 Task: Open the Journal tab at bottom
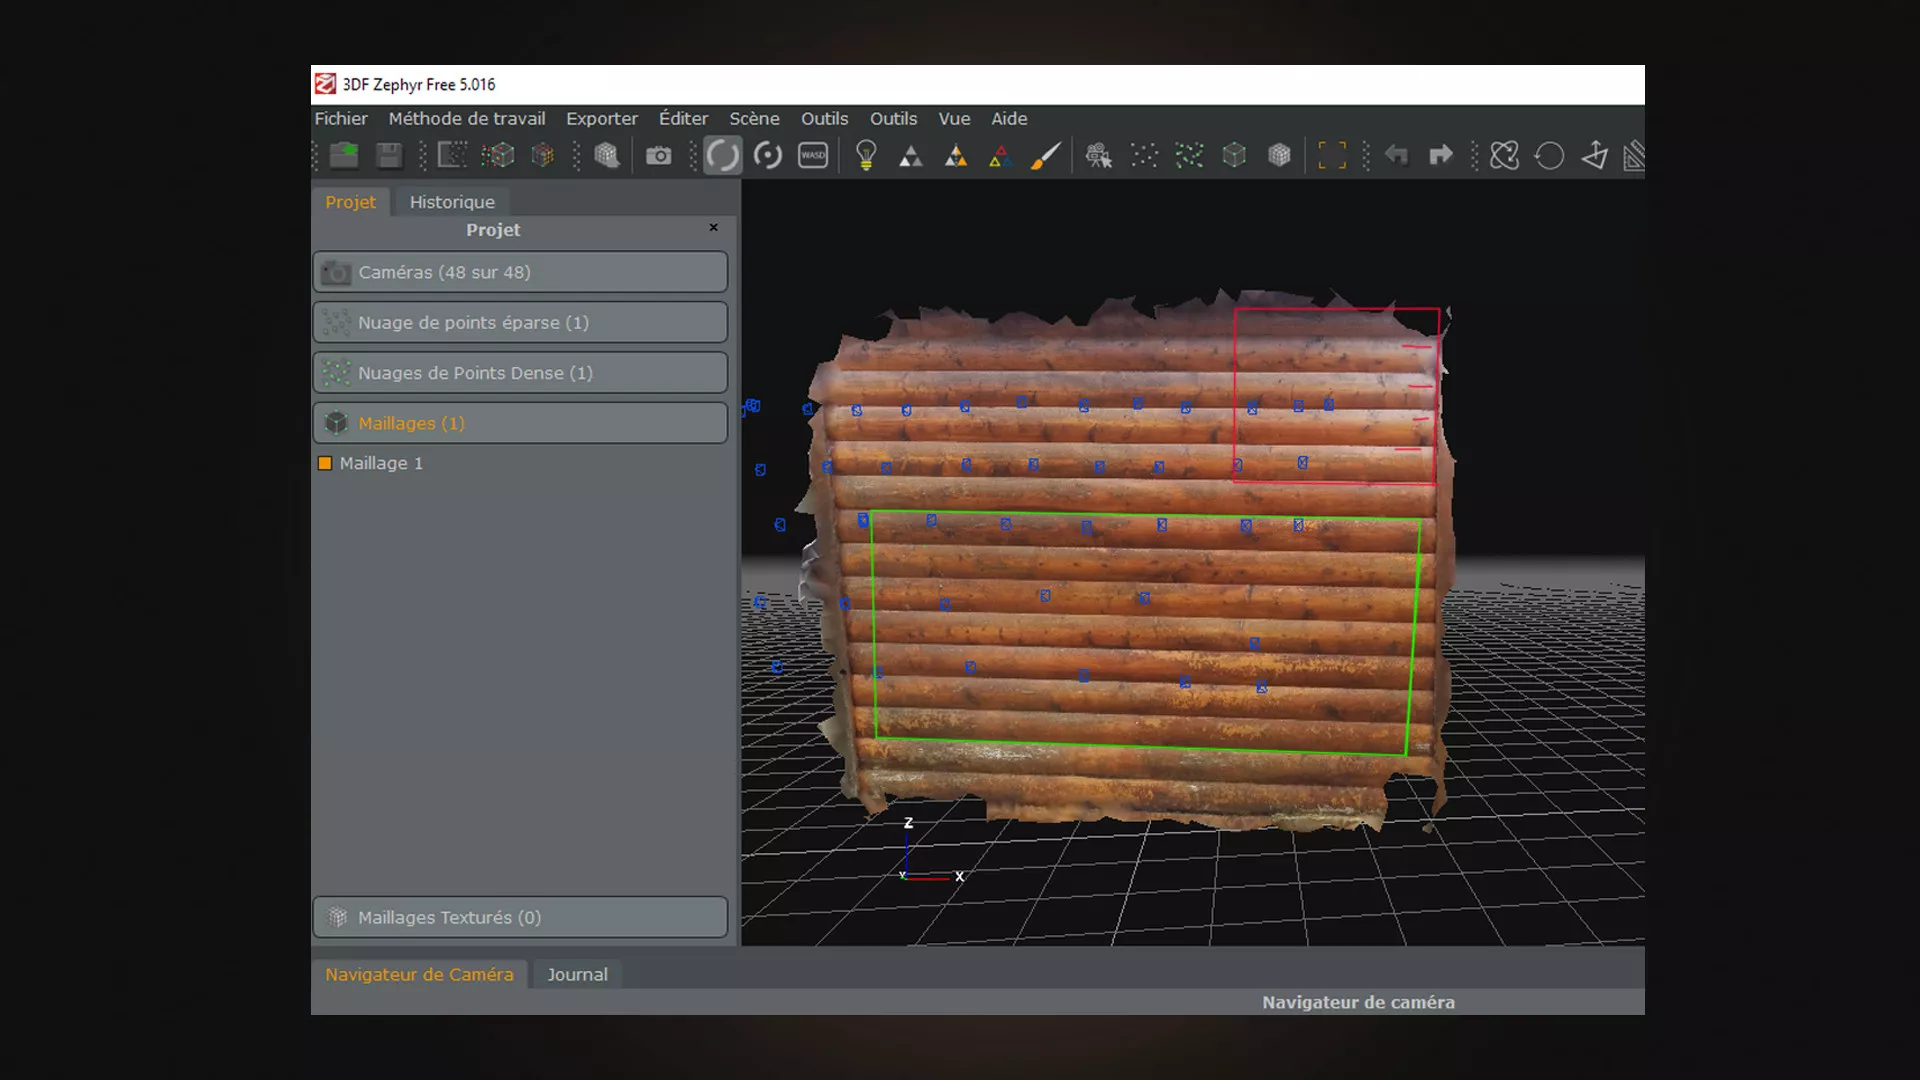click(577, 974)
